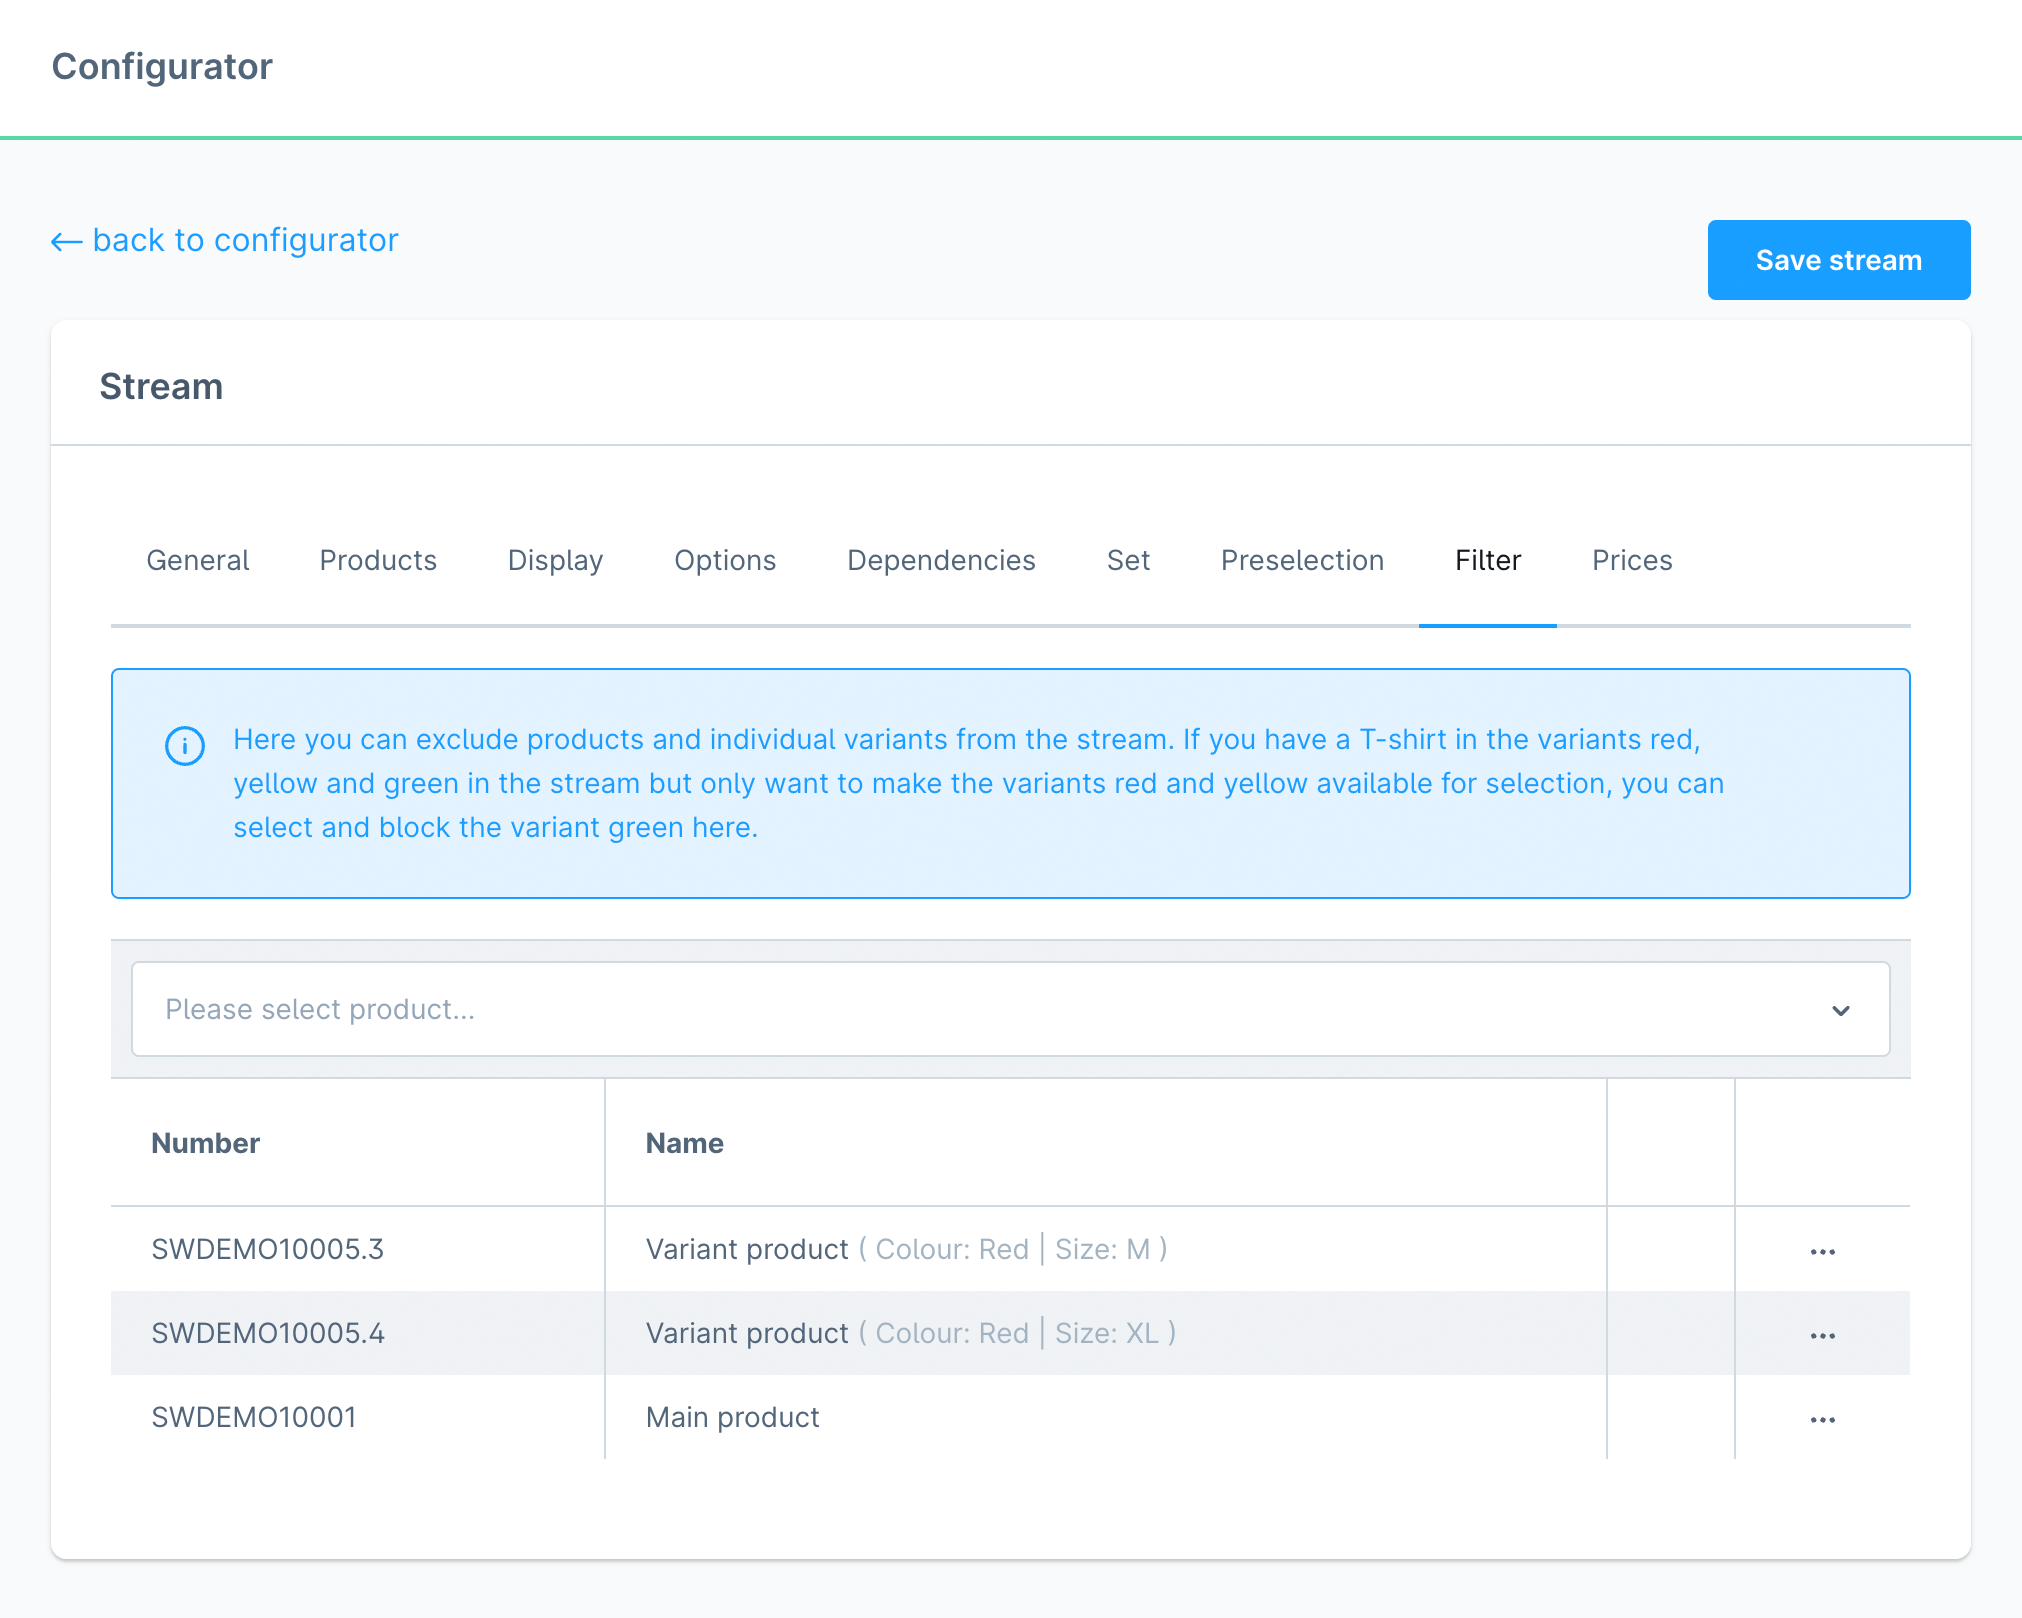Open the Display tab
Image resolution: width=2022 pixels, height=1618 pixels.
555,560
